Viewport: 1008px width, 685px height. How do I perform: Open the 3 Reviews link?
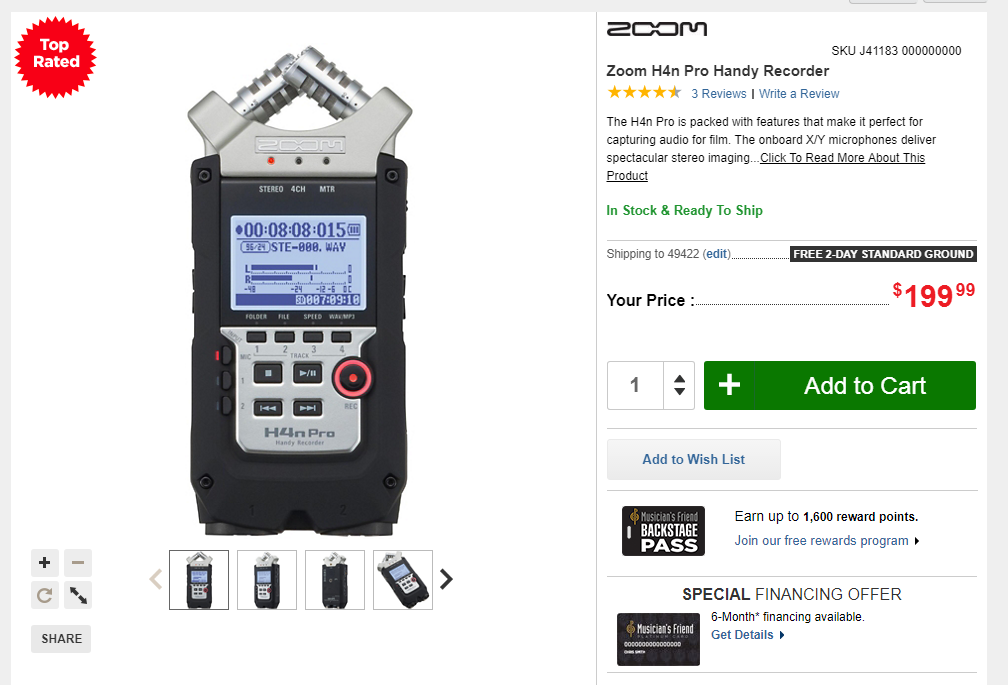719,94
